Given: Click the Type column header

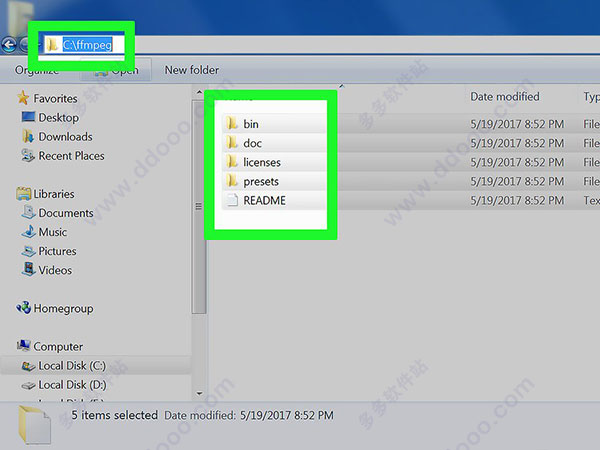Looking at the screenshot, I should 591,96.
